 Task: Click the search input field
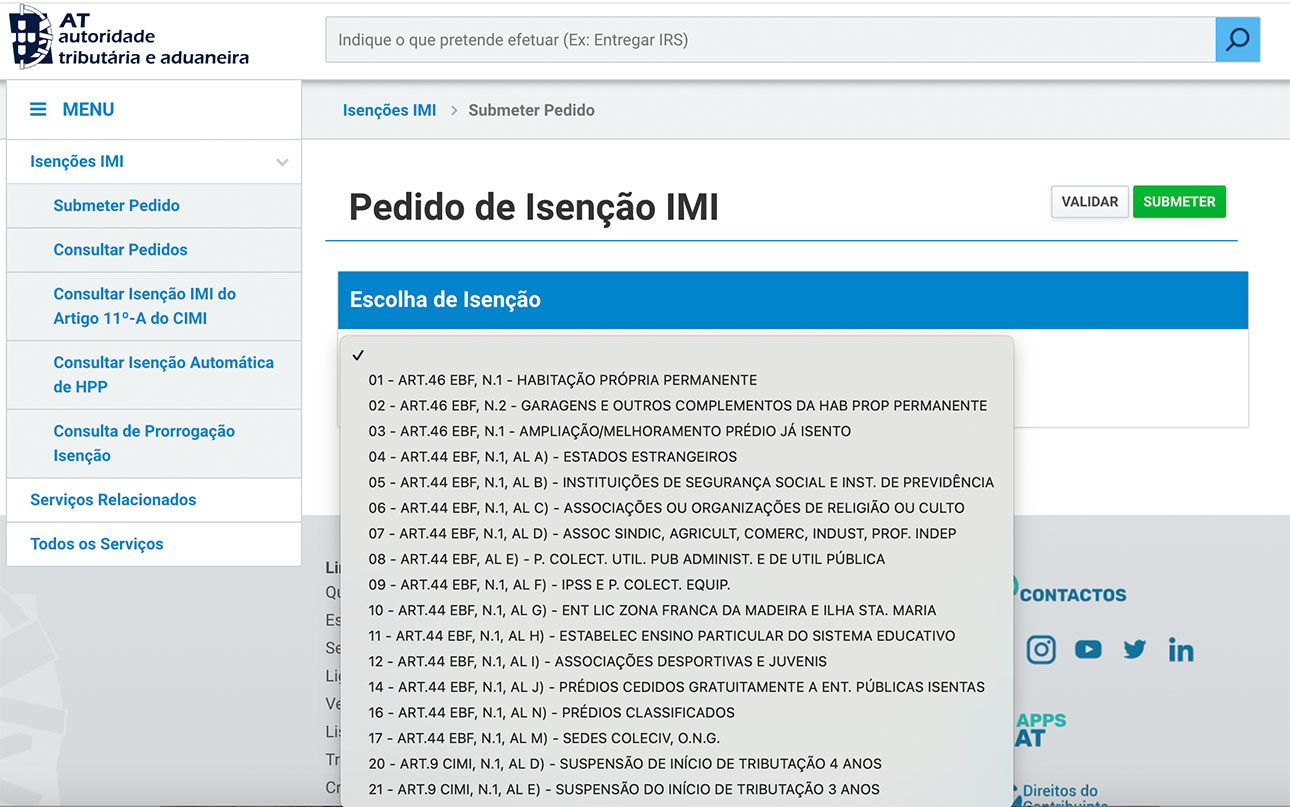(769, 40)
